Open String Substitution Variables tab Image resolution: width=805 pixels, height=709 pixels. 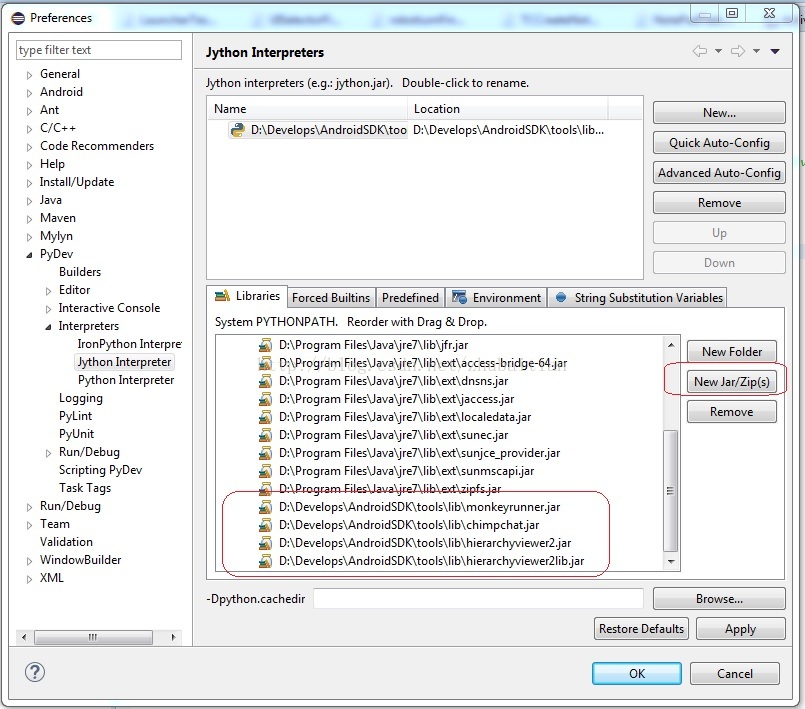[638, 298]
